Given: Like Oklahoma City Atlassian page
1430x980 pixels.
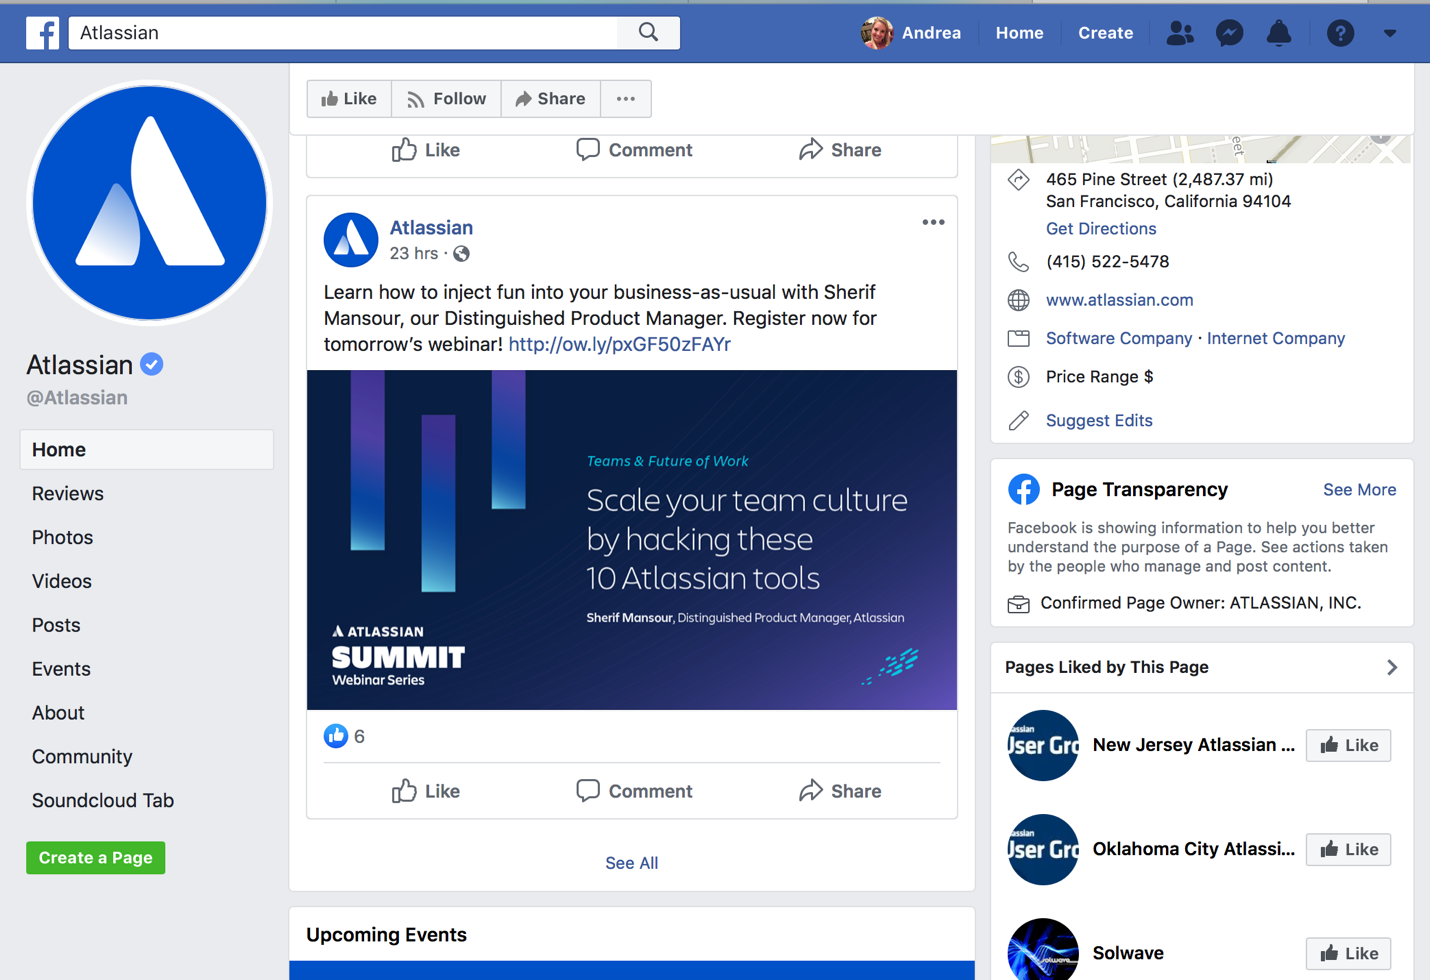Looking at the screenshot, I should [x=1348, y=849].
